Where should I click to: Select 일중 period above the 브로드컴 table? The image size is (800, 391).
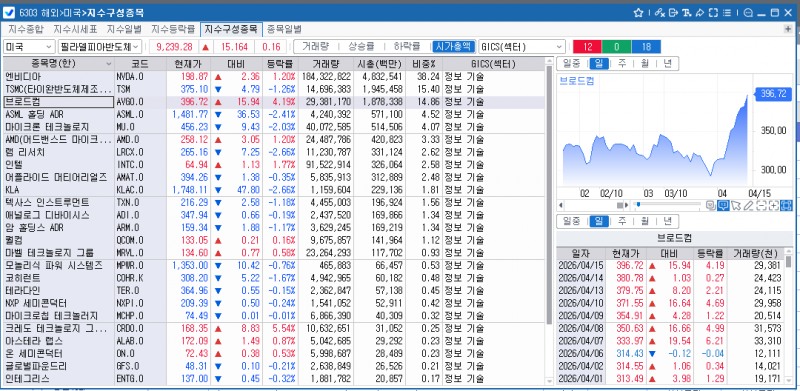tap(571, 221)
